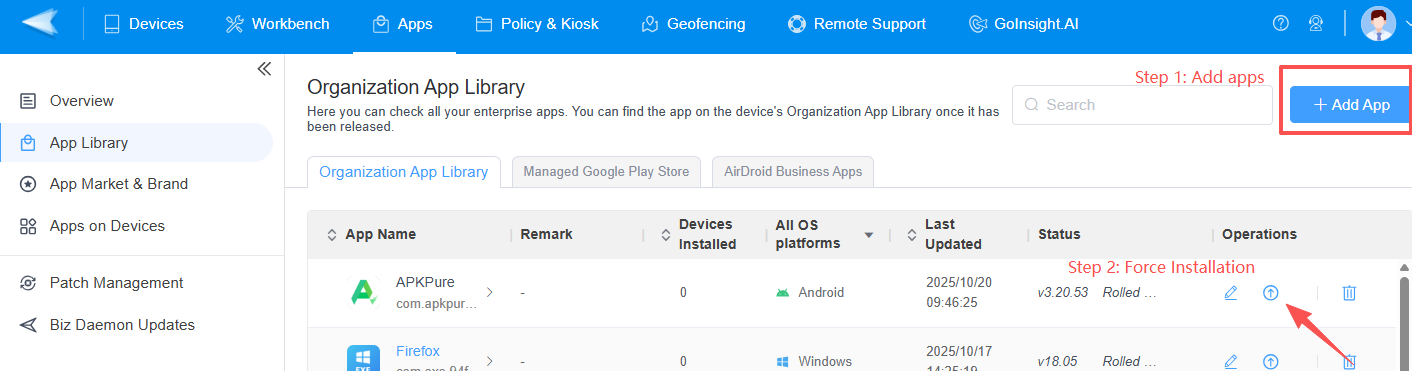Click the Operations column header
This screenshot has height=371, width=1412.
1259,234
